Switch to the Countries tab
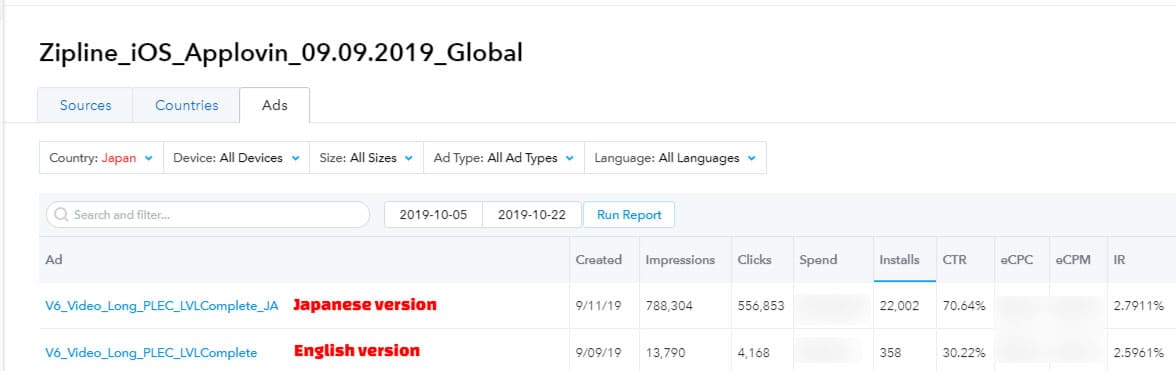The image size is (1176, 371). click(187, 106)
